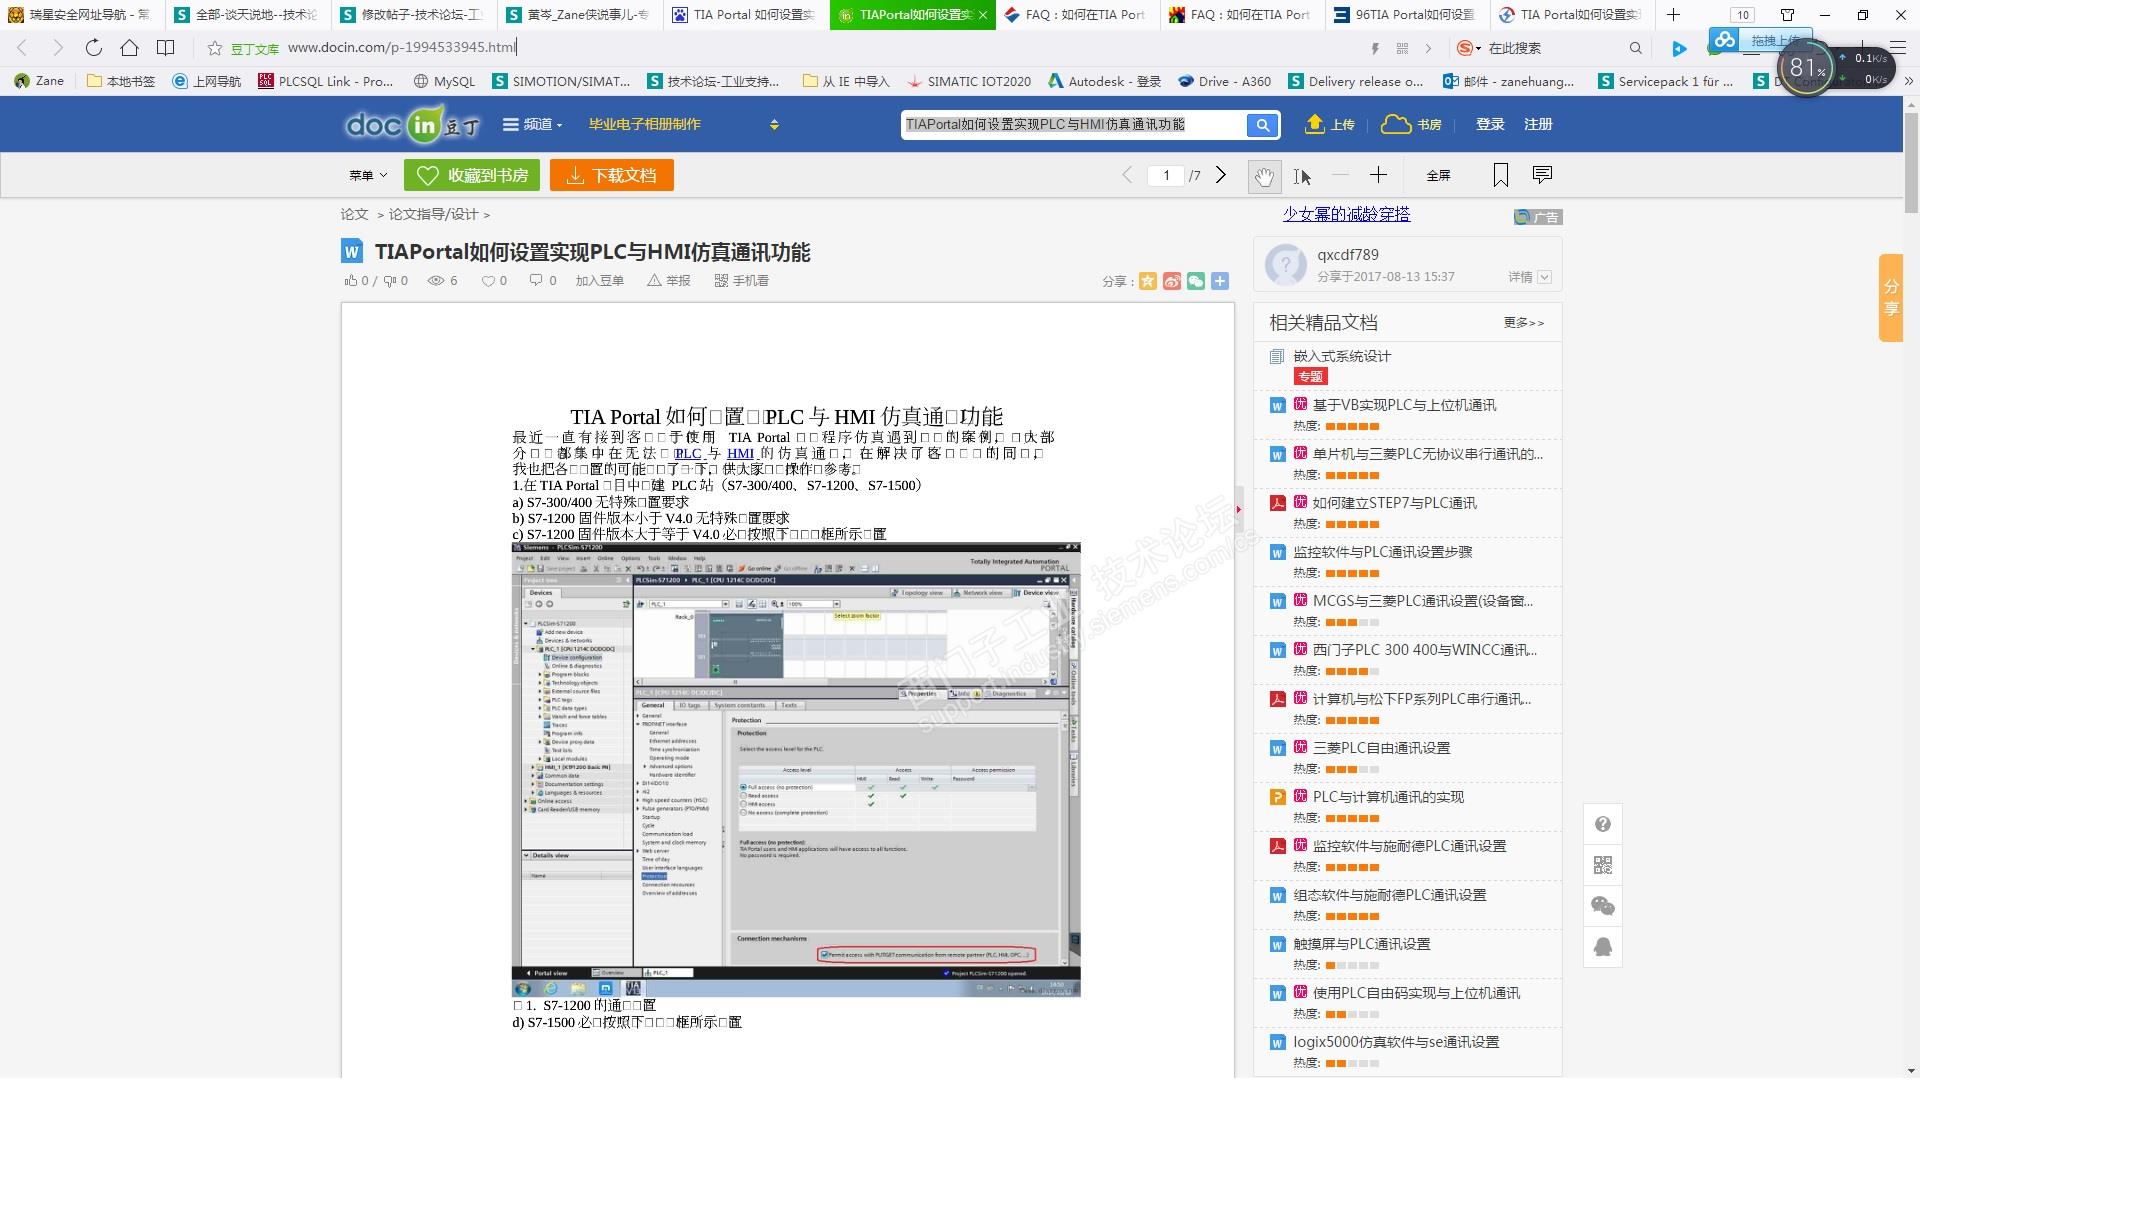
Task: Switch to the 96TIA Portal browser tab
Action: tap(1405, 15)
